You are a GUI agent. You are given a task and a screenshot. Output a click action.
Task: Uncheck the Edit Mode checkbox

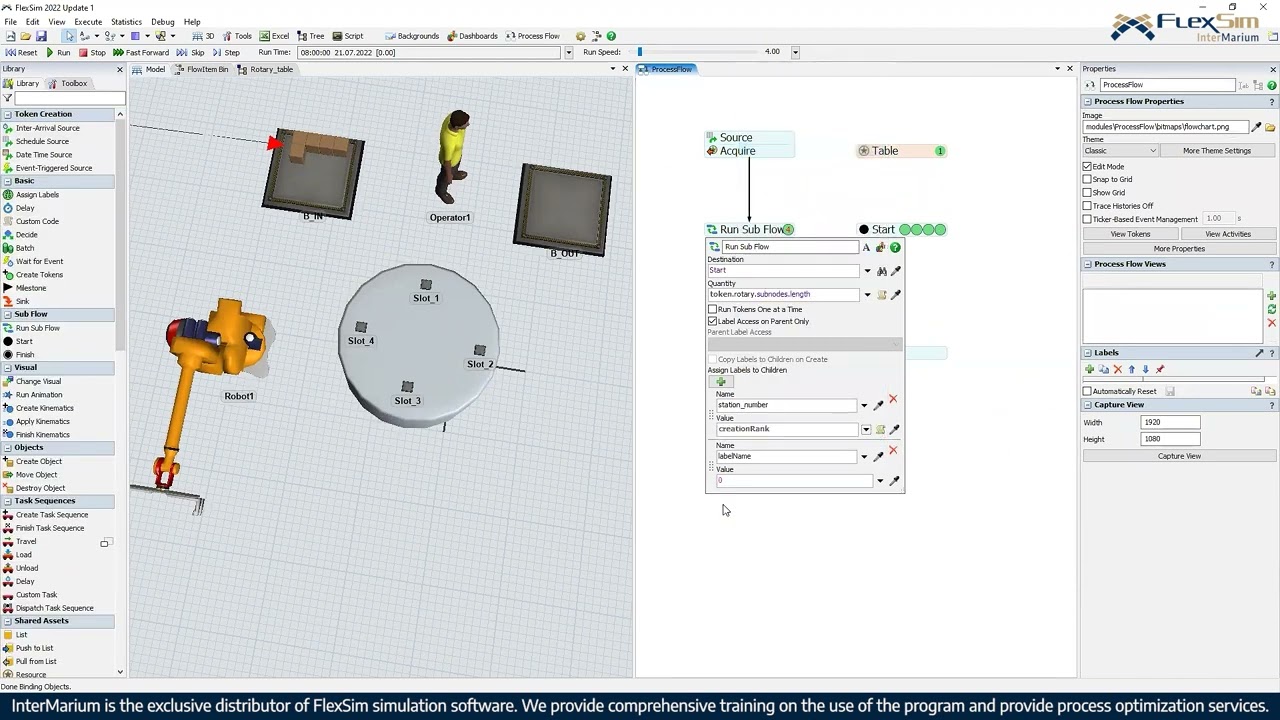pyautogui.click(x=1087, y=167)
